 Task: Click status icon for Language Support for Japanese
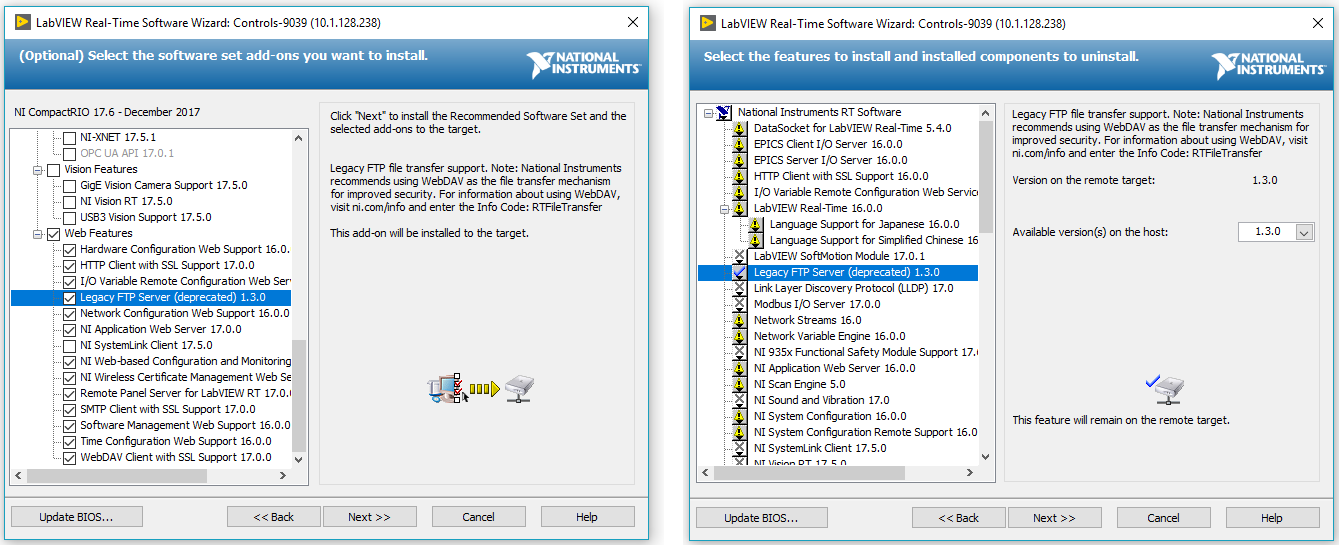click(756, 224)
